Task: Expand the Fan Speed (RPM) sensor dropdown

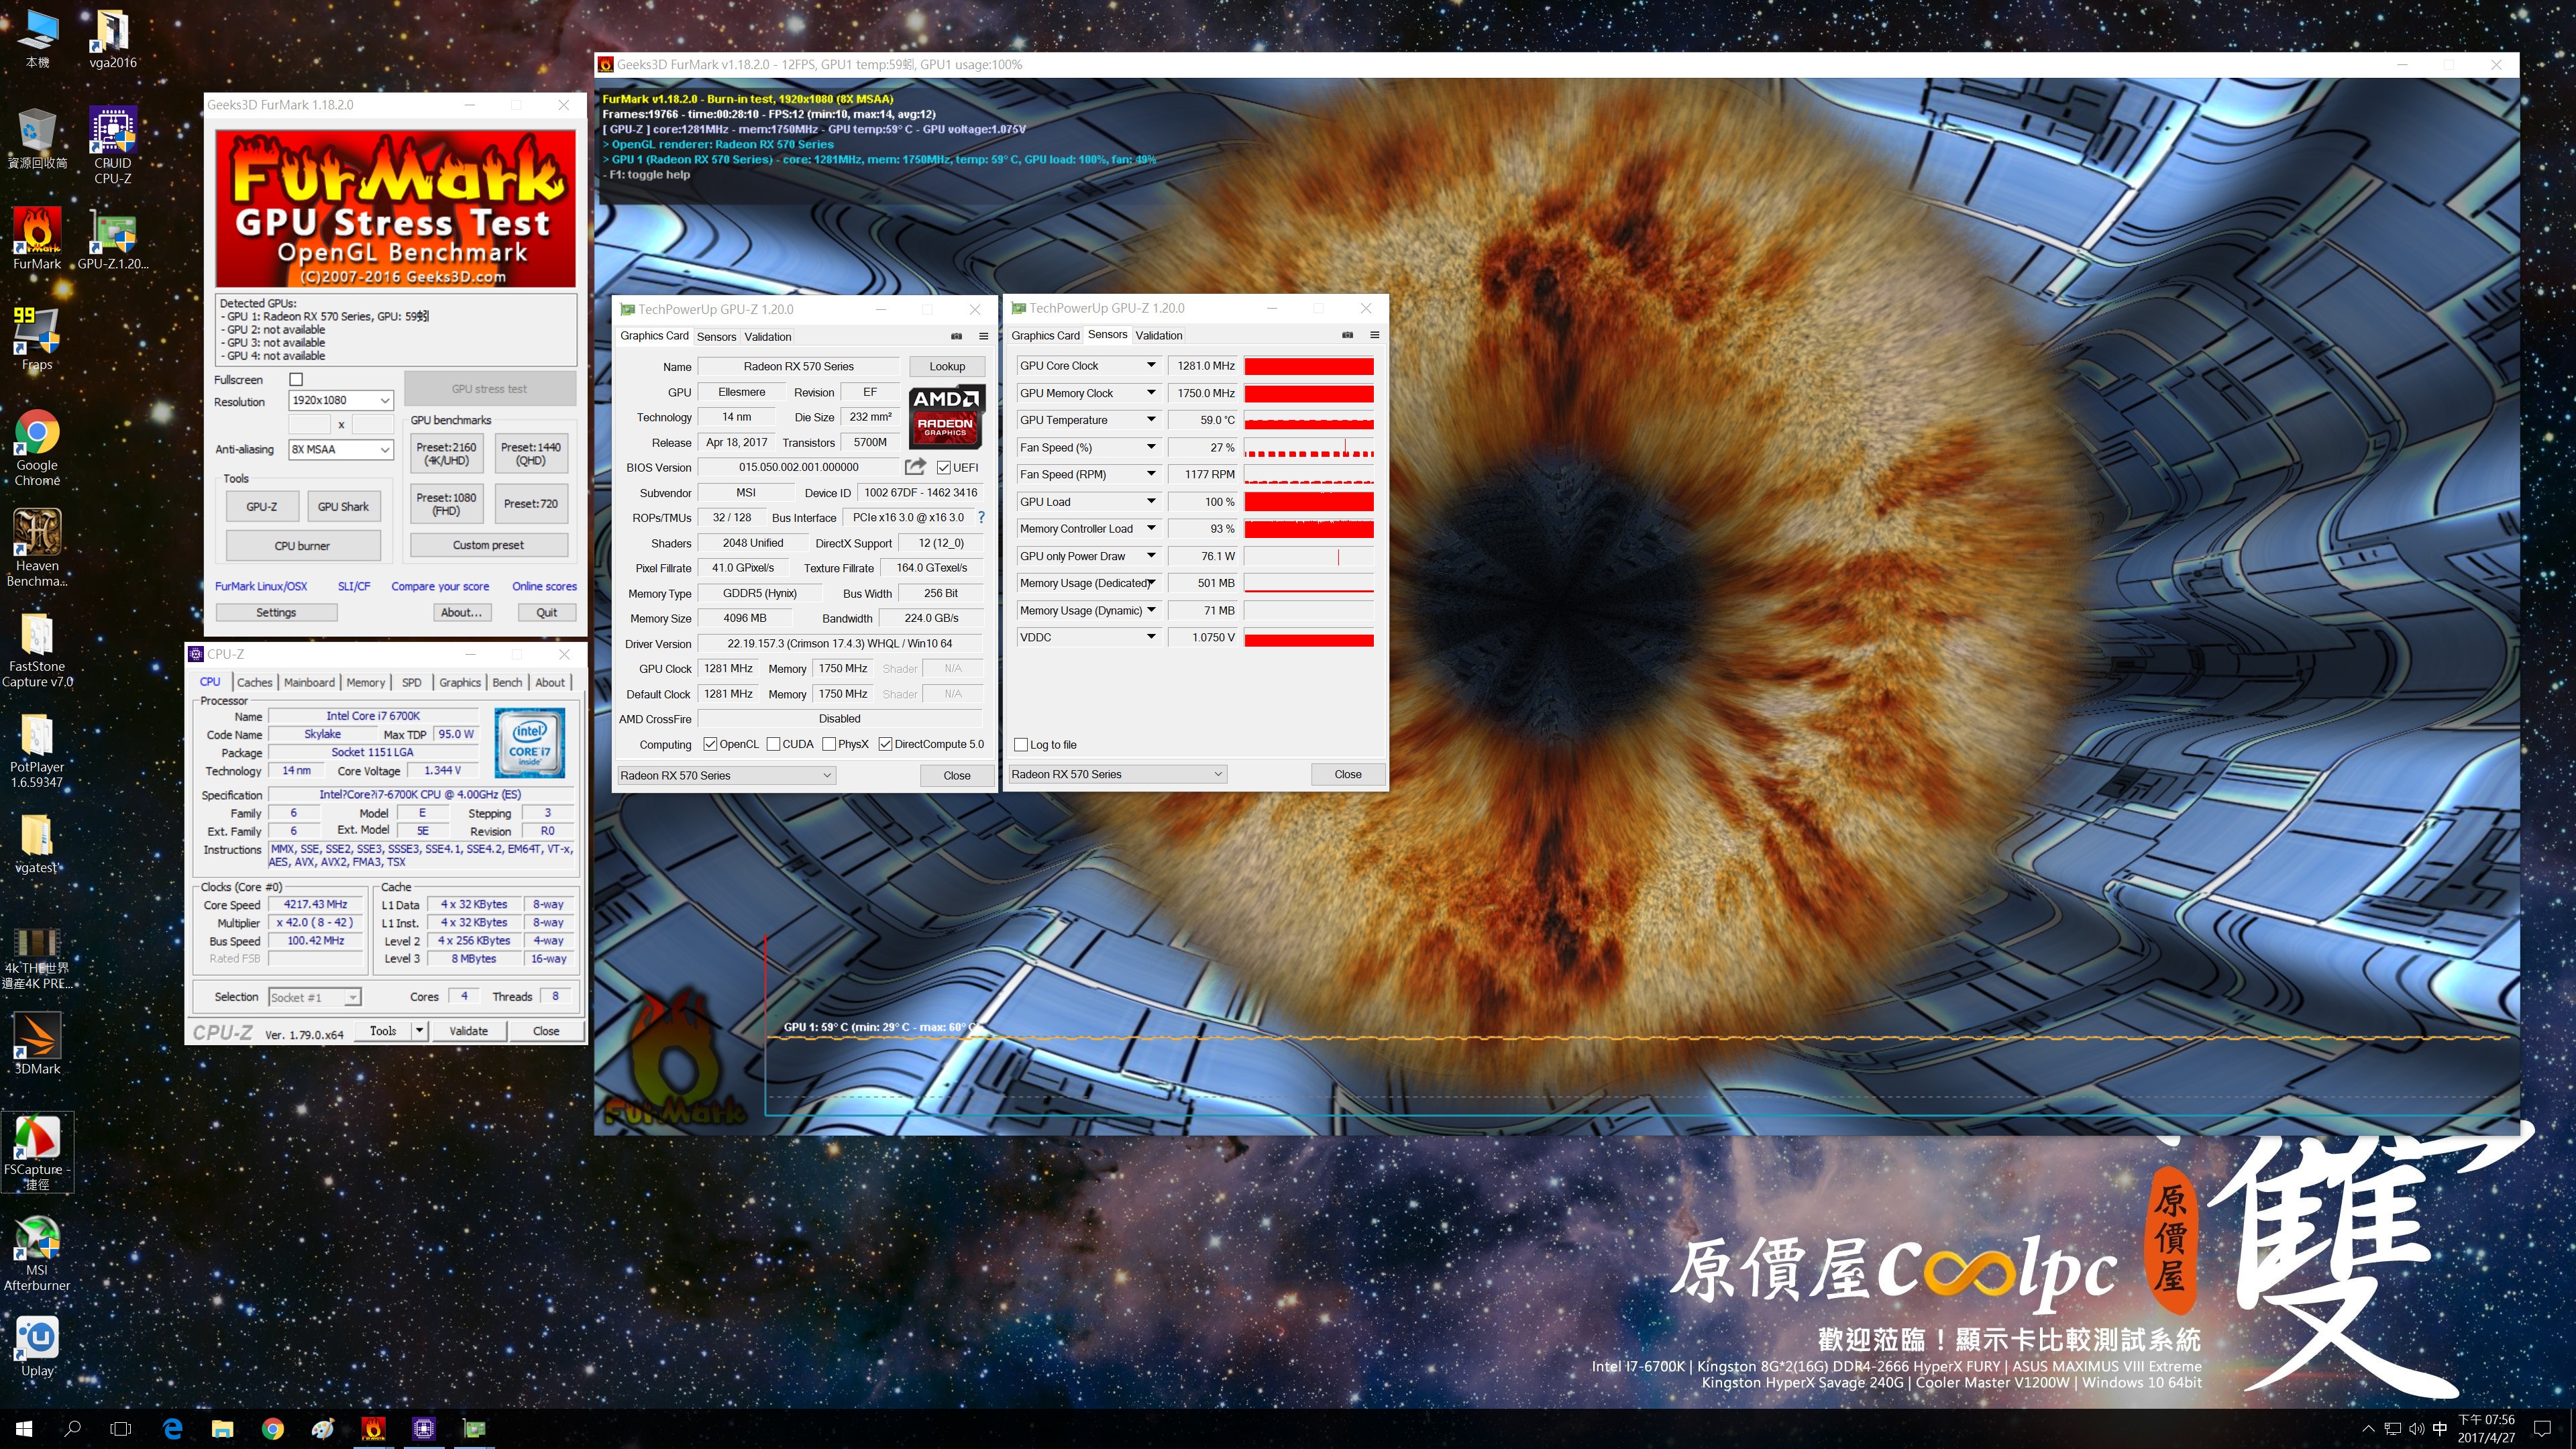Action: 1151,474
